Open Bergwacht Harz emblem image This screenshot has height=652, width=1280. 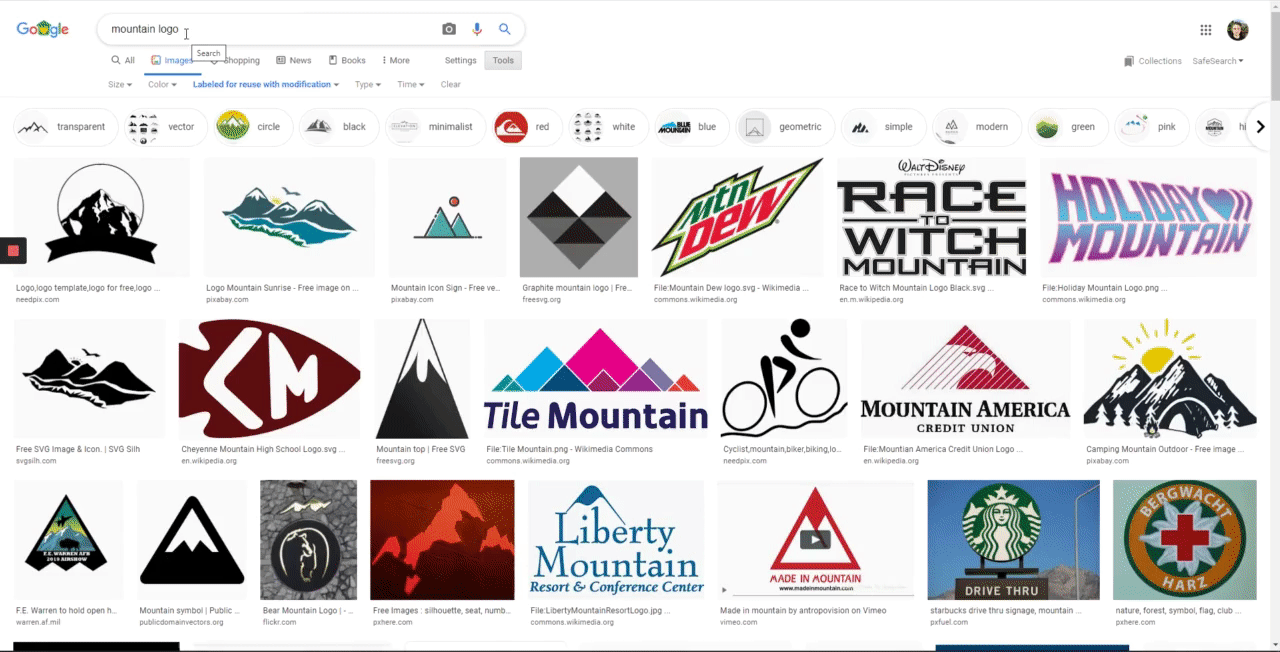tap(1185, 540)
